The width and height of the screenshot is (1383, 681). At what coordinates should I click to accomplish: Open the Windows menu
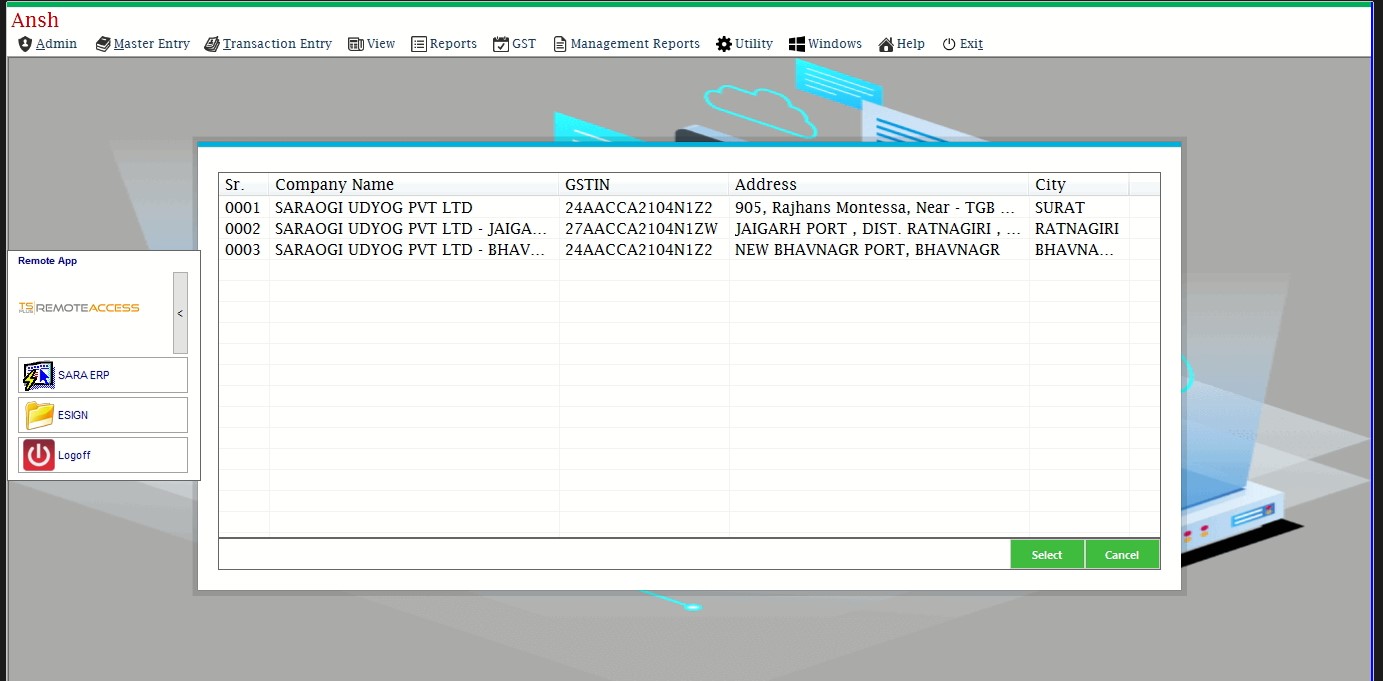point(825,44)
